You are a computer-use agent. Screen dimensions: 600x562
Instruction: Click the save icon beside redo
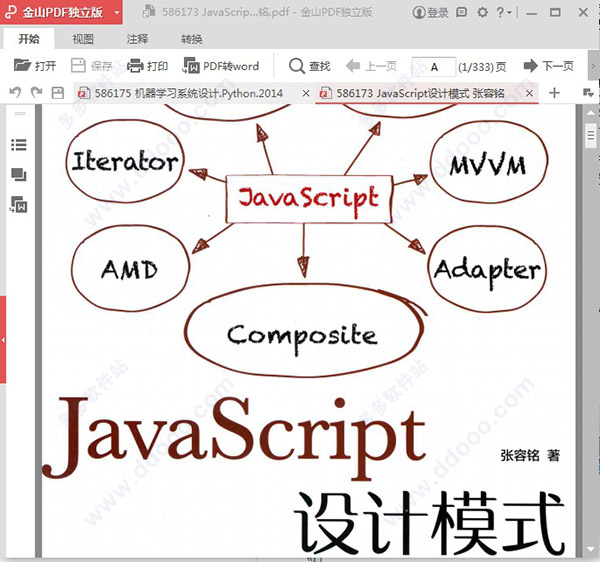[57, 93]
